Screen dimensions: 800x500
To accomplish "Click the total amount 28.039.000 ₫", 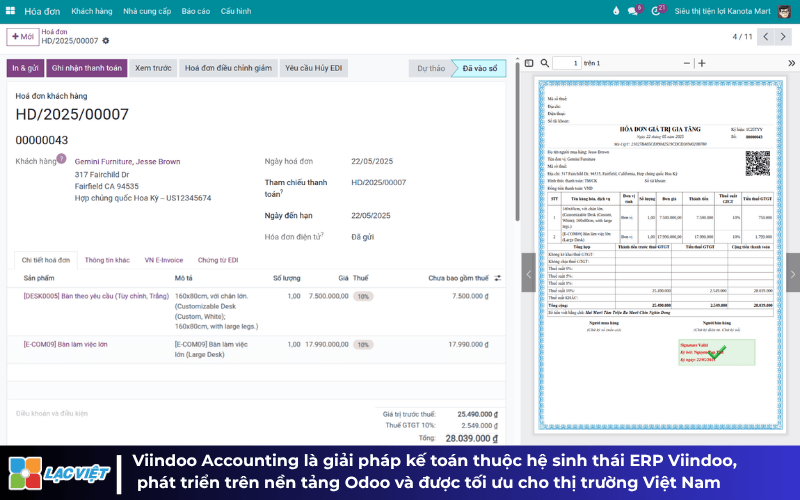I will [471, 438].
